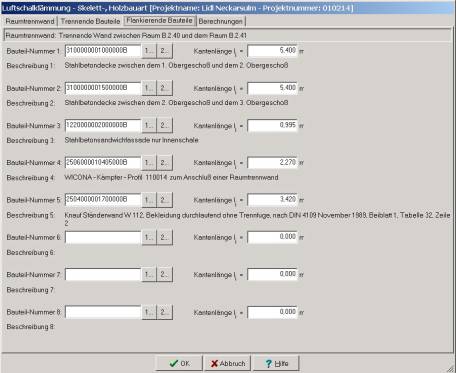Screen dimensions: 456x373
Task: Click the Beschreibung 3 text 'Stahlbetonsandwichfassade nur Innenschale'
Action: coord(131,140)
